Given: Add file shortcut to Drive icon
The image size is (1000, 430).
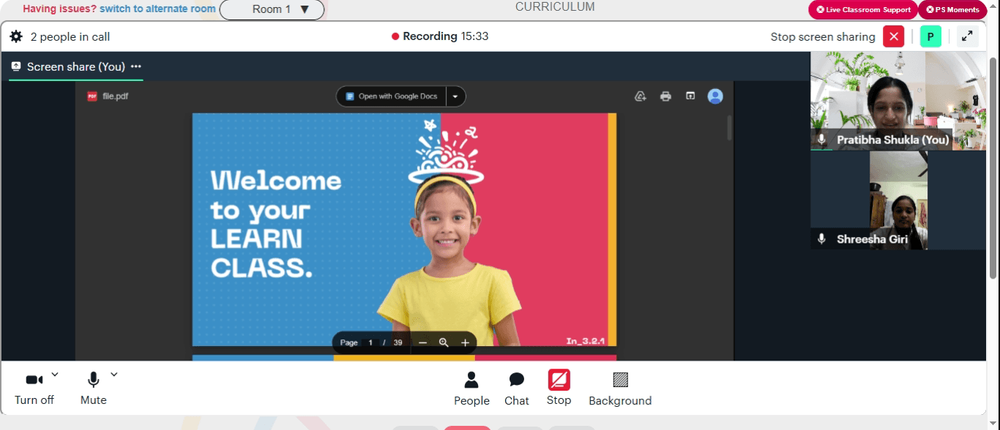Looking at the screenshot, I should [x=640, y=96].
